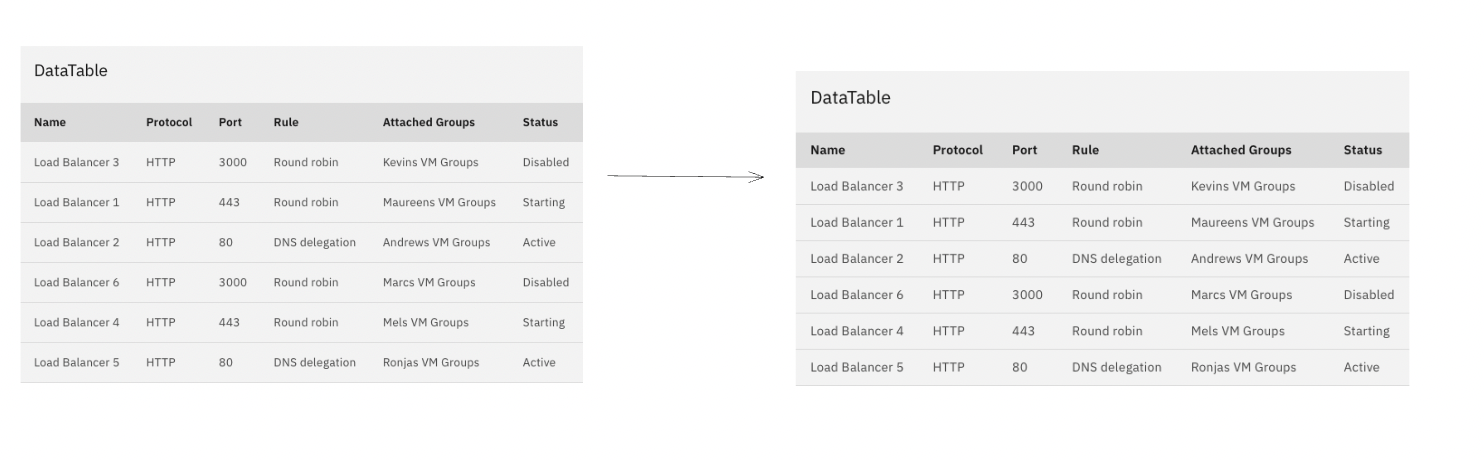Click Load Balancer 5 in the right table
The width and height of the screenshot is (1484, 460).
(x=856, y=367)
